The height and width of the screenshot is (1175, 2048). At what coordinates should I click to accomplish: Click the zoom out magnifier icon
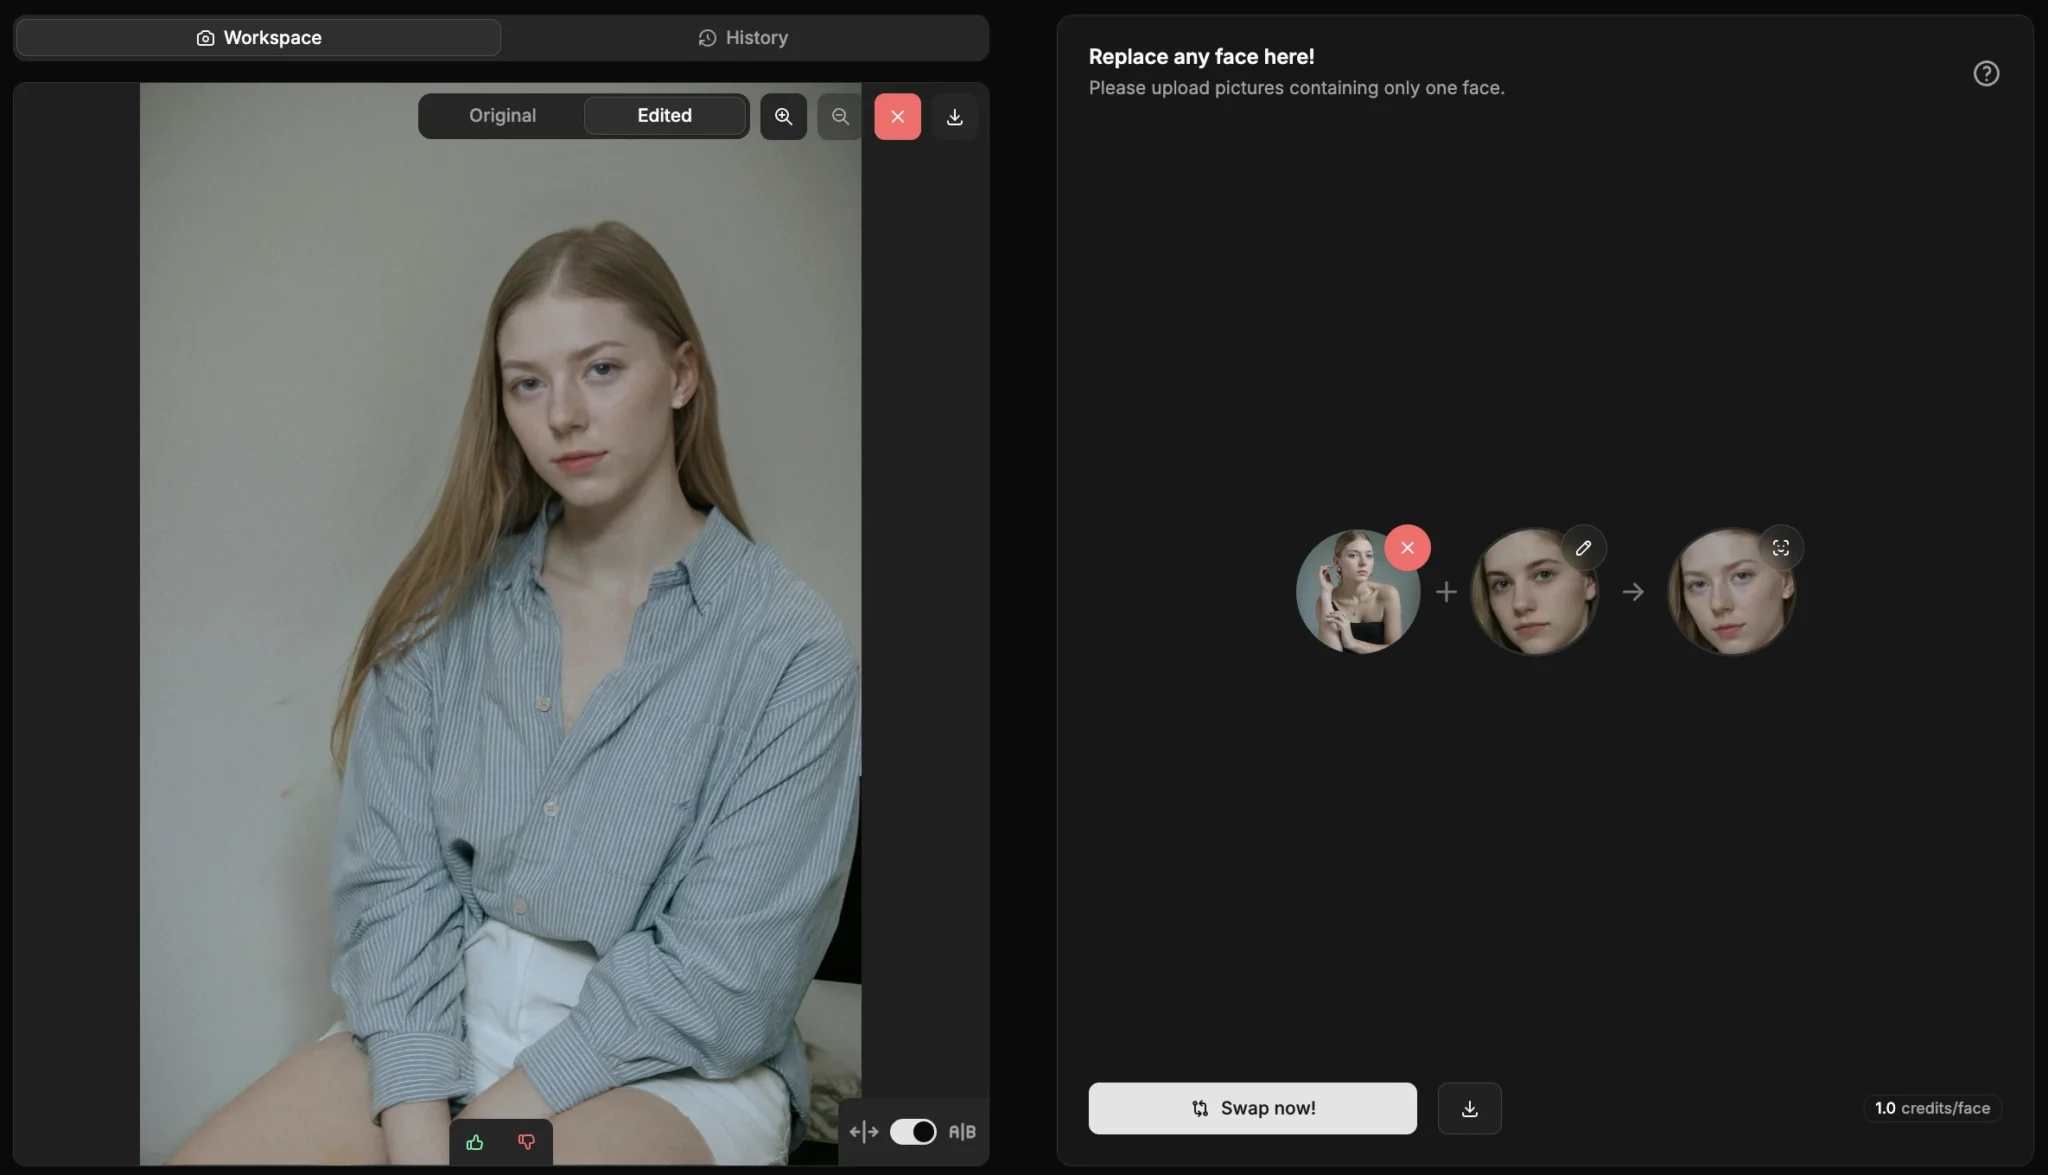pos(840,116)
